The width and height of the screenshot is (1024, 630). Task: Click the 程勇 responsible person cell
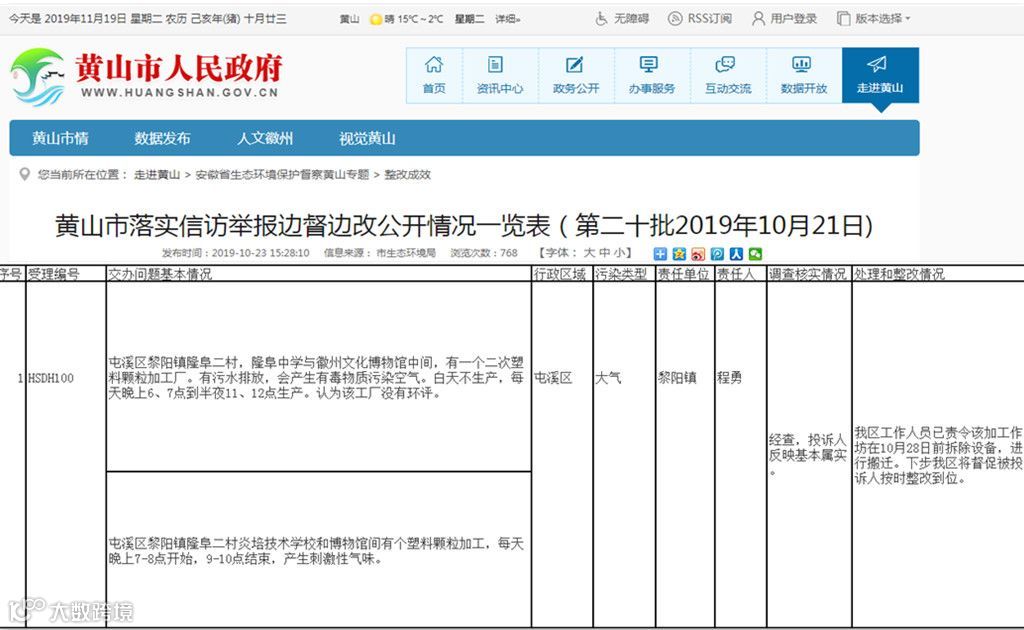[729, 378]
